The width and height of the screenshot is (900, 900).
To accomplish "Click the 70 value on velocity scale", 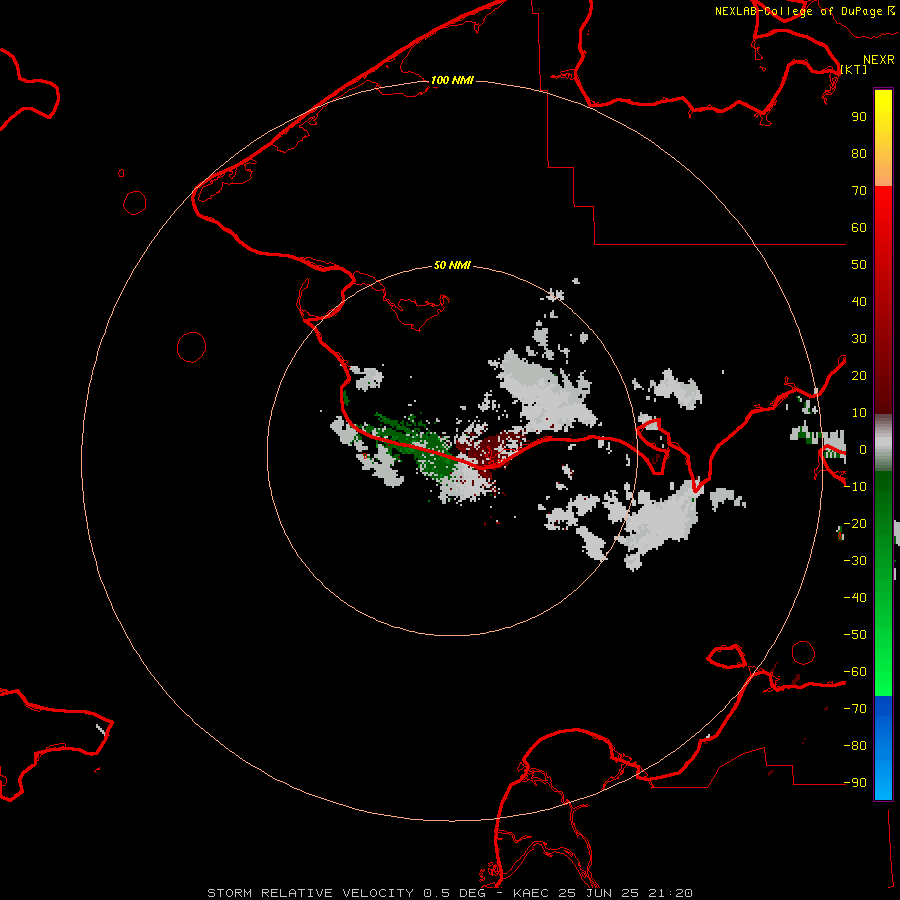I will point(859,191).
